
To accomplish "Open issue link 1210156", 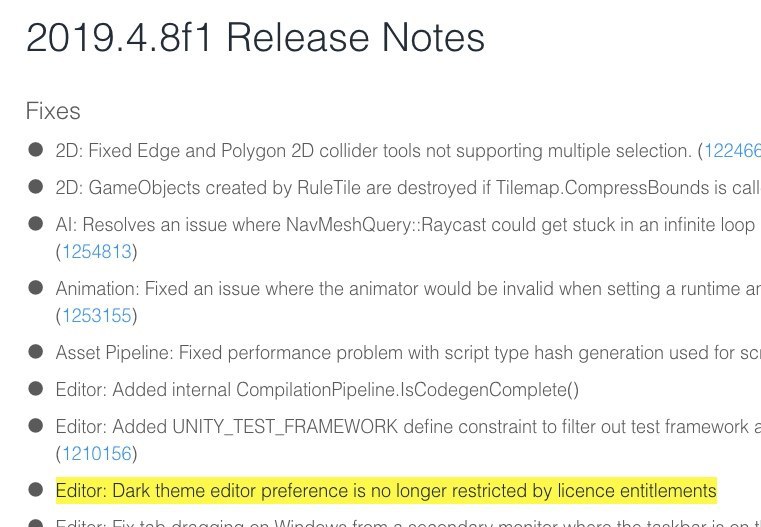I will coord(99,454).
